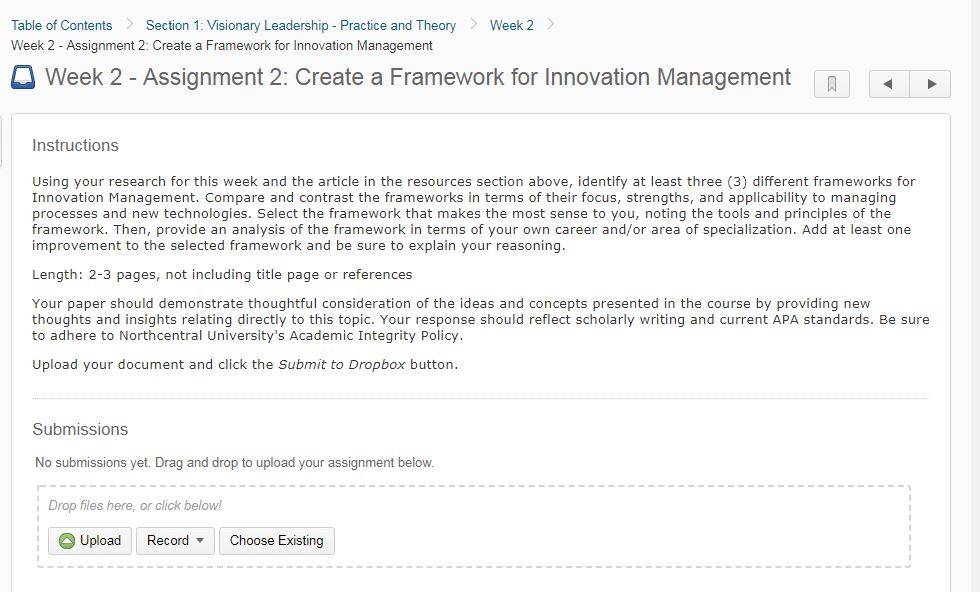Click chevron after Table of Contents

pos(129,24)
